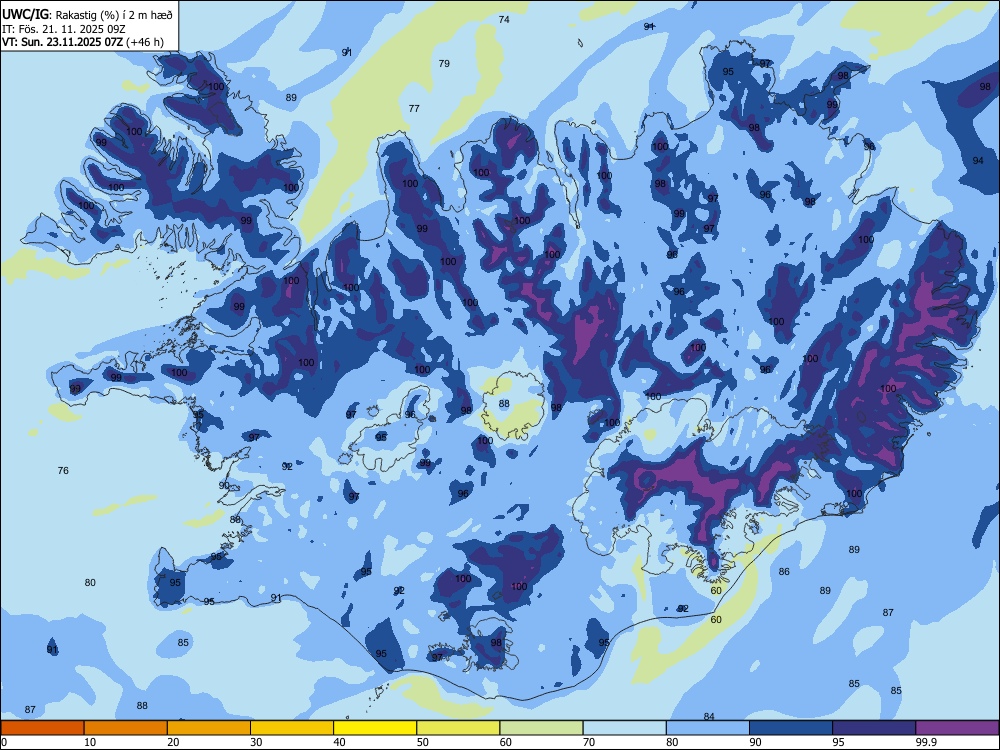Click the "74" humidity value on map
The image size is (1000, 750).
click(x=504, y=20)
